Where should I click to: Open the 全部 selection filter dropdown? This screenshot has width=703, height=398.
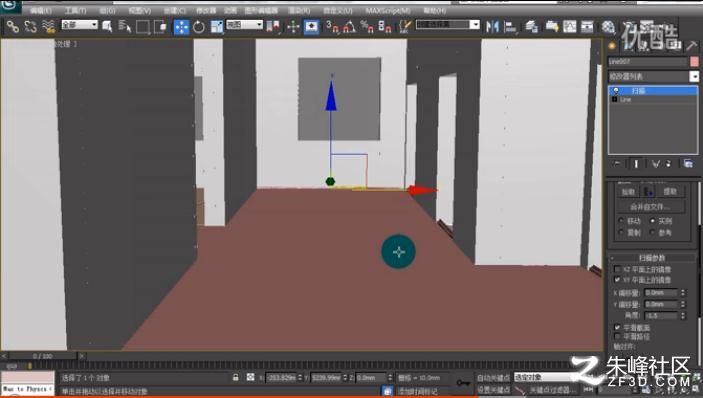[x=79, y=25]
